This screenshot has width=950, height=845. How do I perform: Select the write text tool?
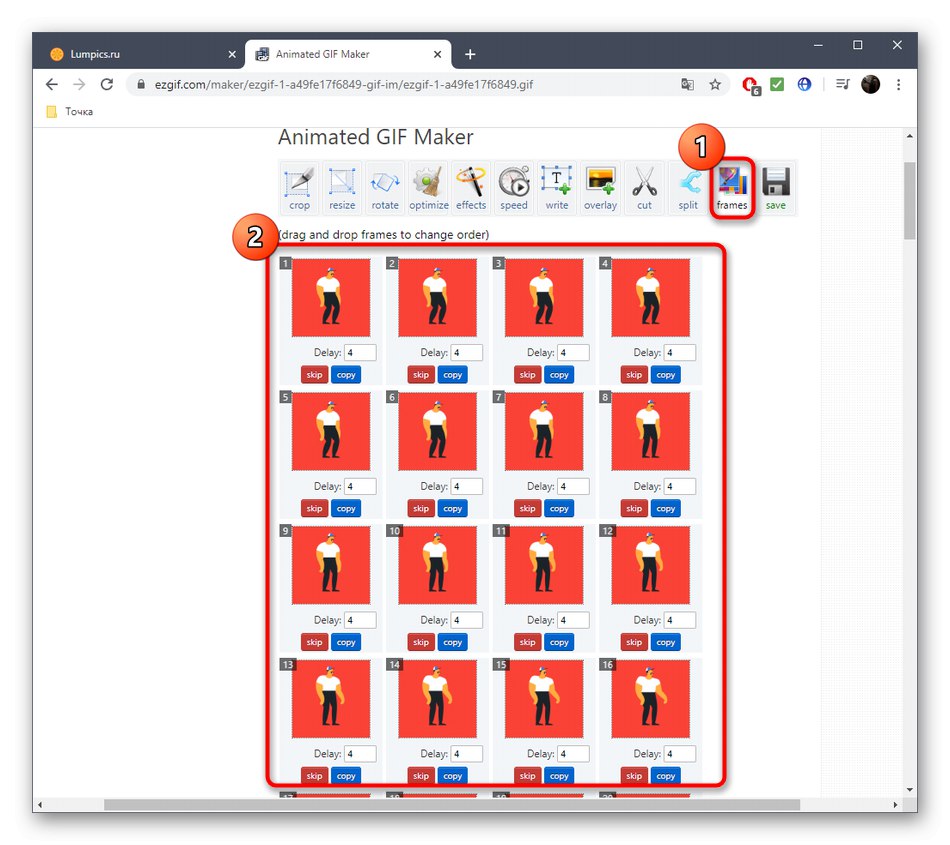coord(557,188)
